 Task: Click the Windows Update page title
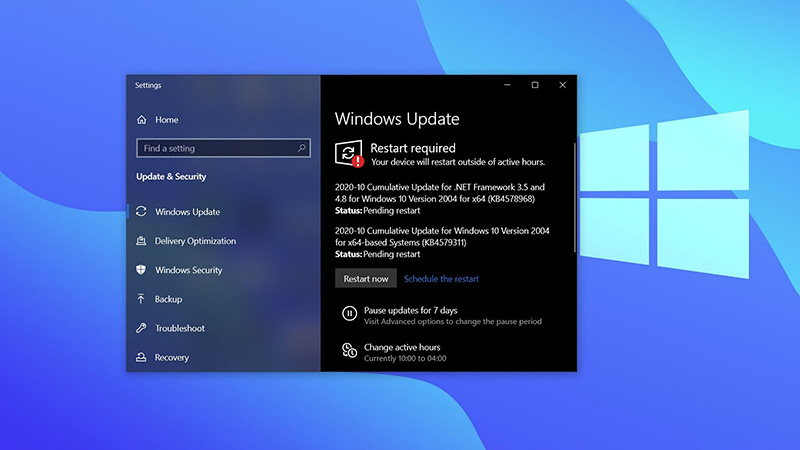397,119
